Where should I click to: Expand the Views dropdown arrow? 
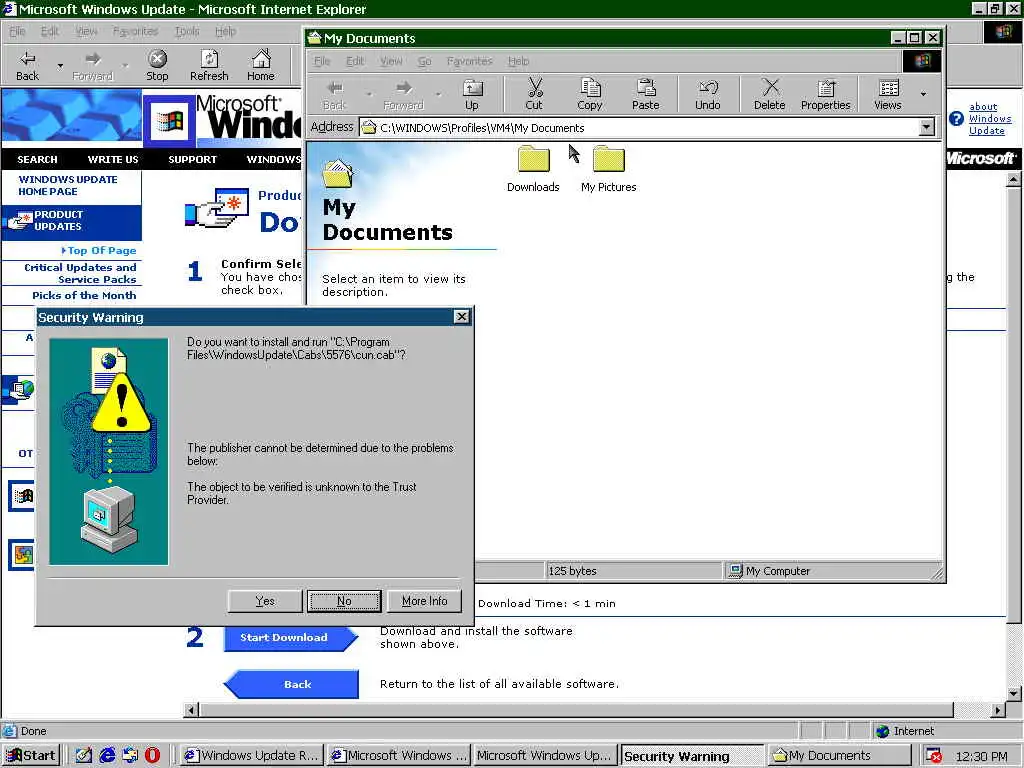point(923,94)
